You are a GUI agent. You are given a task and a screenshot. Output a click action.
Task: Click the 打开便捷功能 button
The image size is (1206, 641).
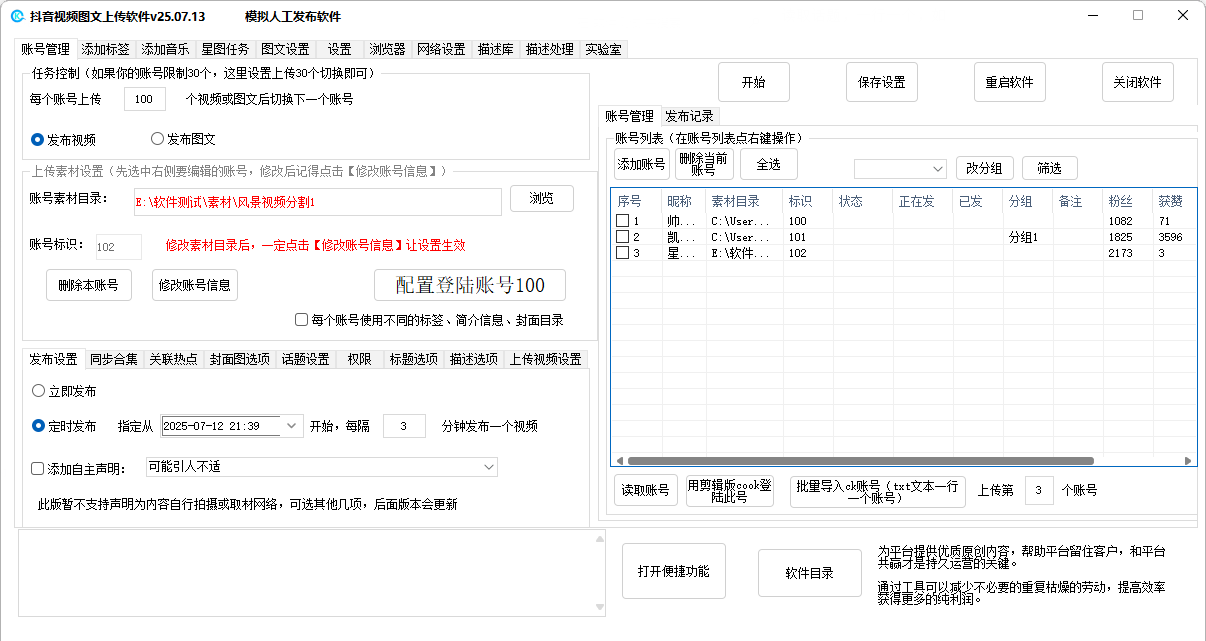pyautogui.click(x=674, y=571)
